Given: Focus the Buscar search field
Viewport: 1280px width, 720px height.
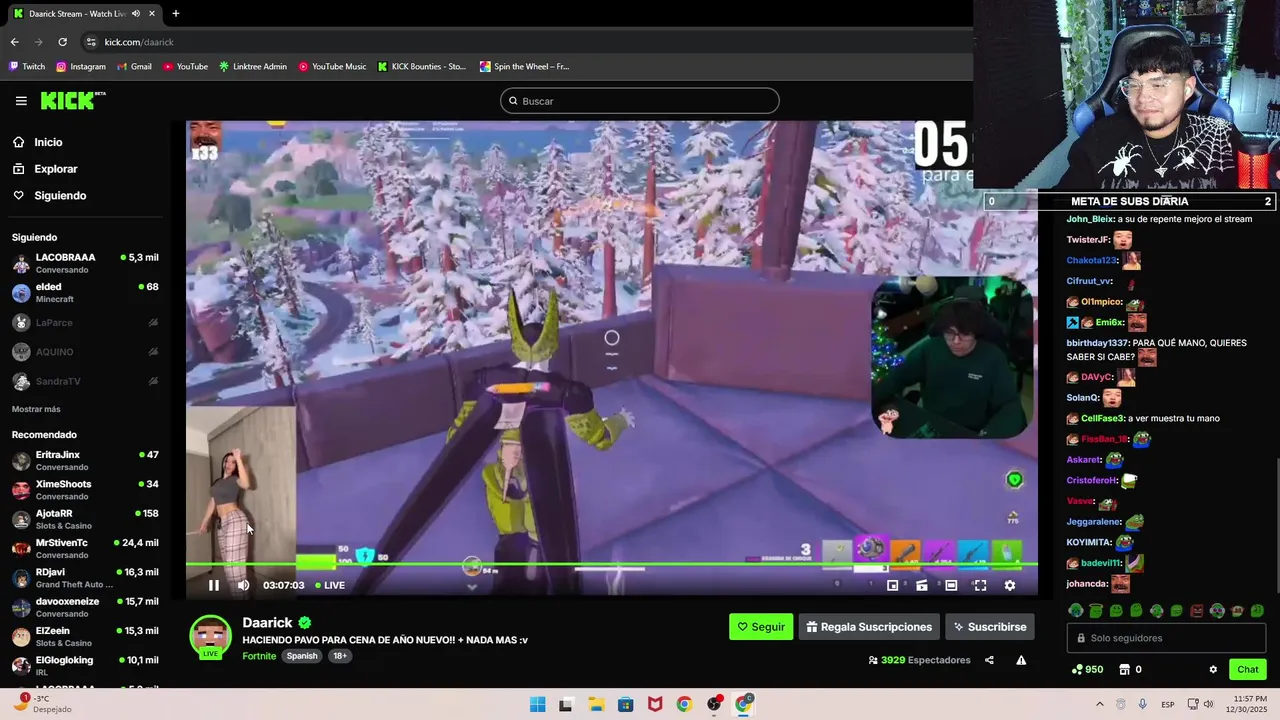Looking at the screenshot, I should [x=640, y=101].
